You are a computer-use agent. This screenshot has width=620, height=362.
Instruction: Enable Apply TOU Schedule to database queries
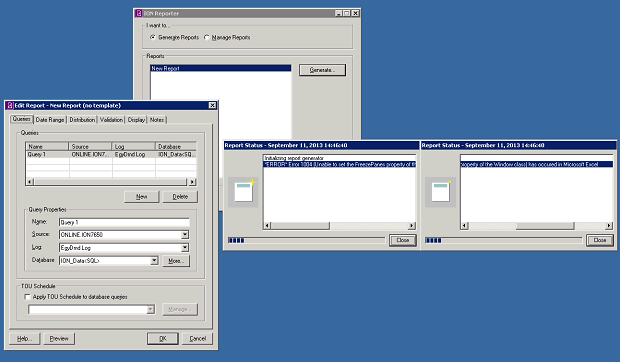(27, 296)
